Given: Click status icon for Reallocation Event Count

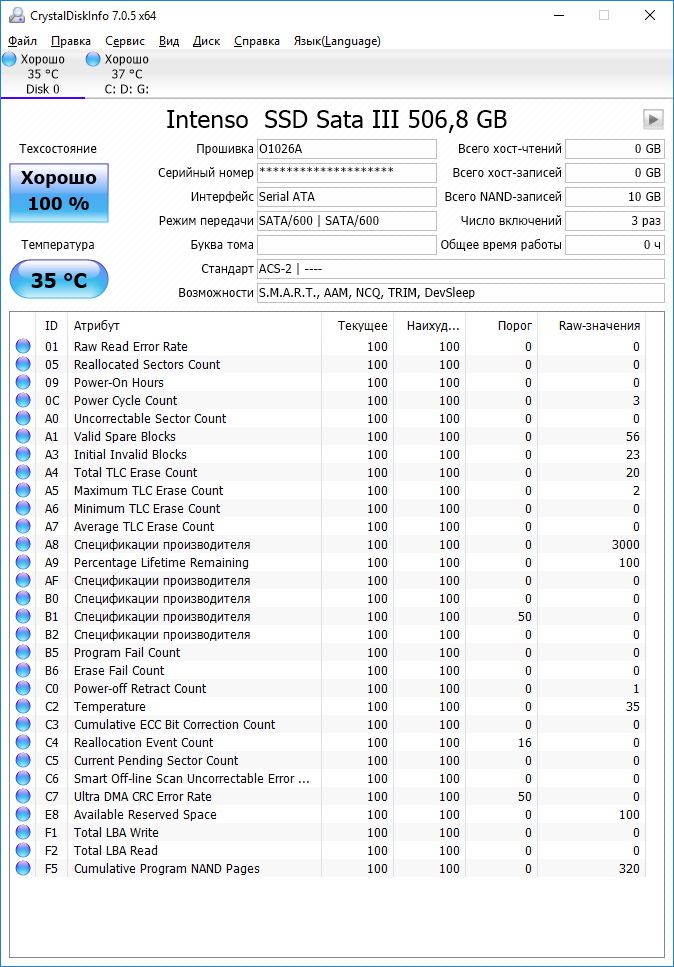Looking at the screenshot, I should 23,743.
